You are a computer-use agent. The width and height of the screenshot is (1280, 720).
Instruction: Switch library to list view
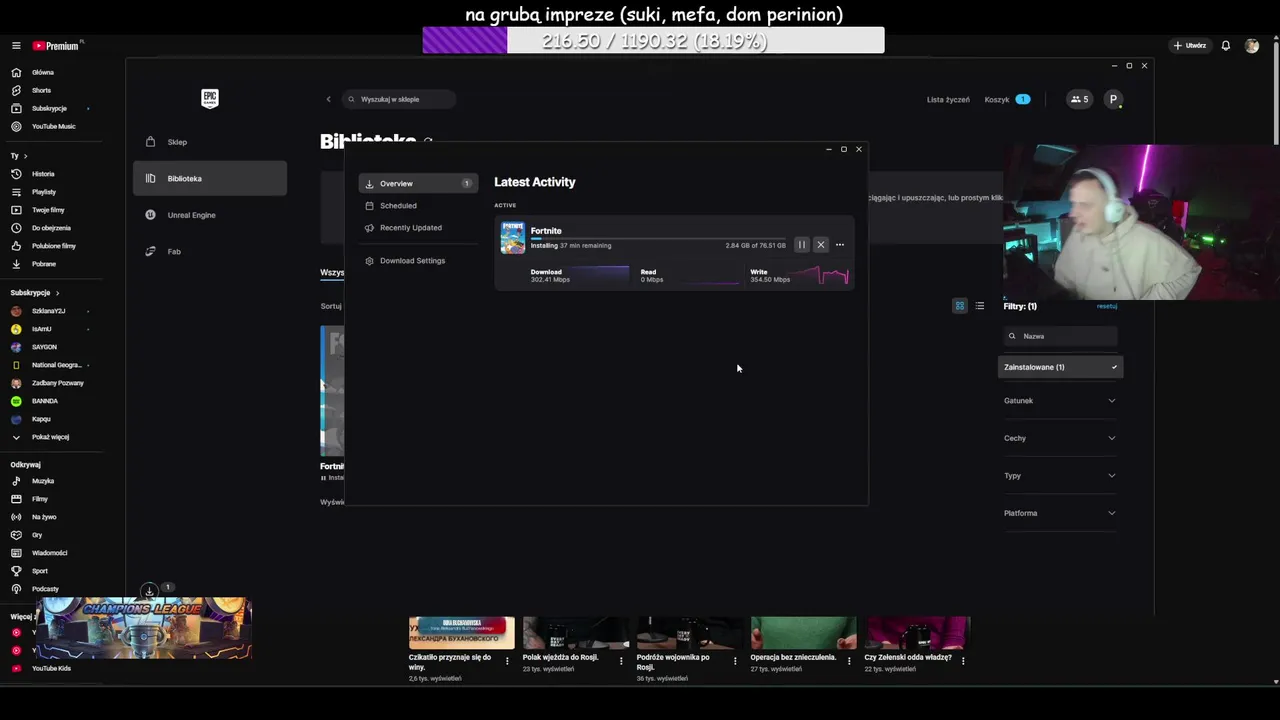click(x=980, y=306)
